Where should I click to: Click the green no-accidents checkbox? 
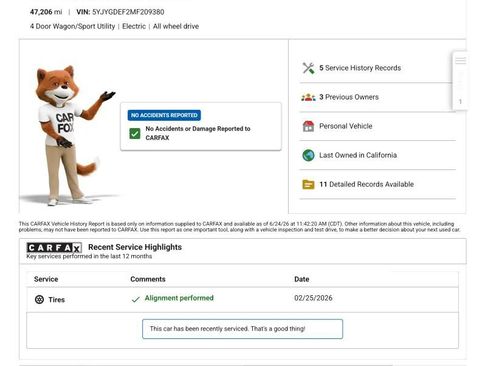coord(135,134)
